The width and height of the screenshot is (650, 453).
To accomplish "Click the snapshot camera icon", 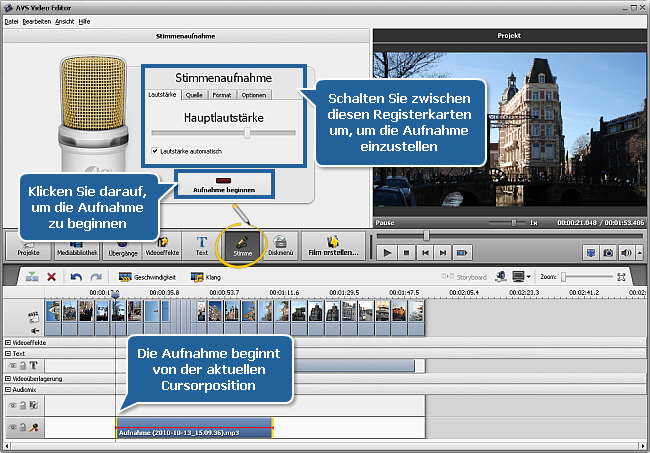I will [x=607, y=253].
